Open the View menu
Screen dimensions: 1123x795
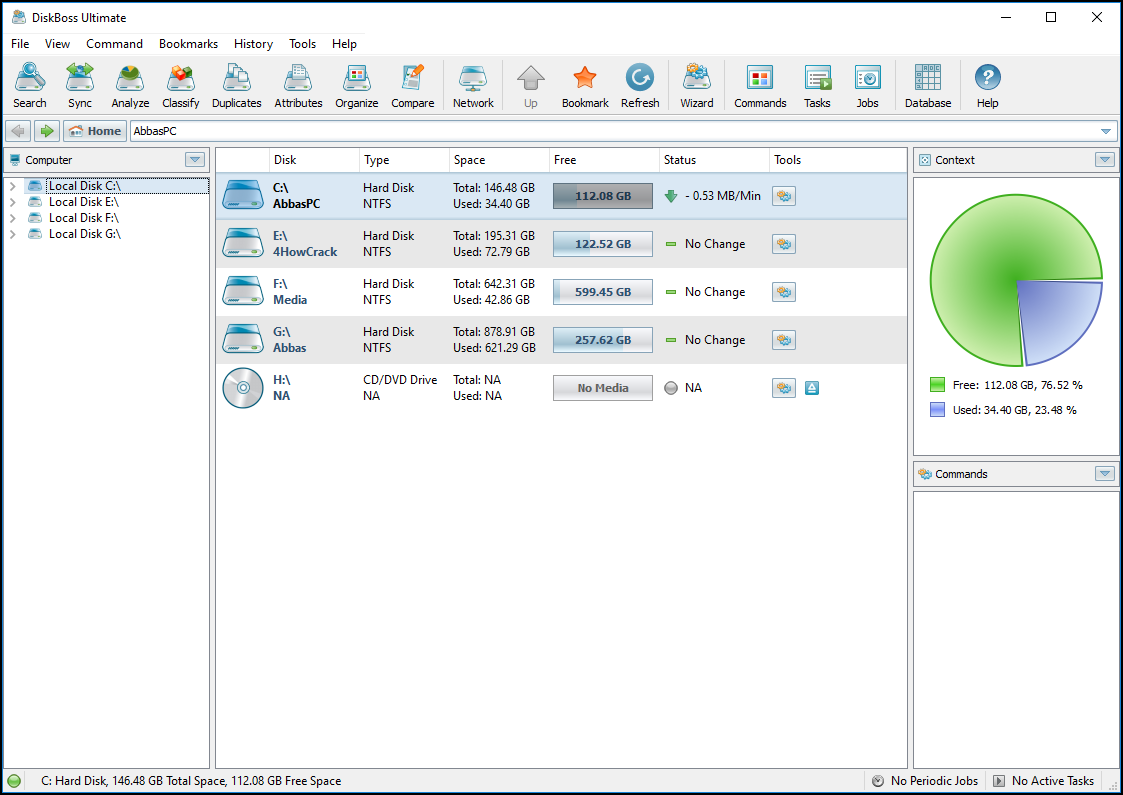click(57, 44)
